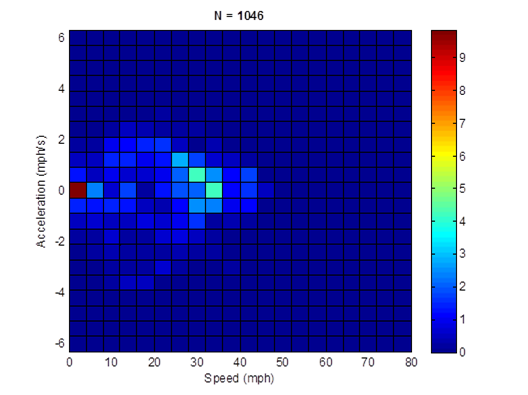Select the "Acceleration (mph/s)" y-axis label
The width and height of the screenshot is (528, 395).
(x=40, y=191)
